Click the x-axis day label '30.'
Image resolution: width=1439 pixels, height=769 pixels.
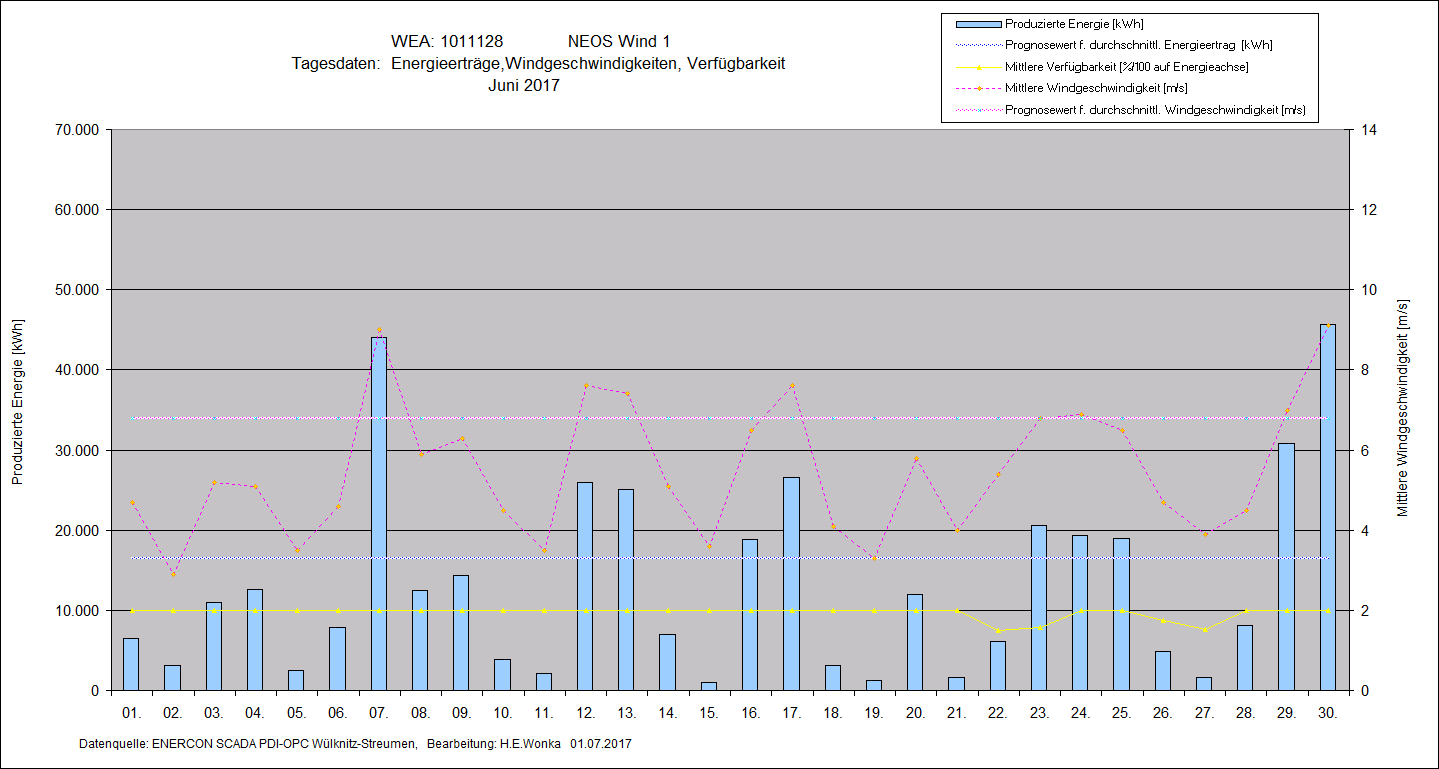pos(1328,713)
